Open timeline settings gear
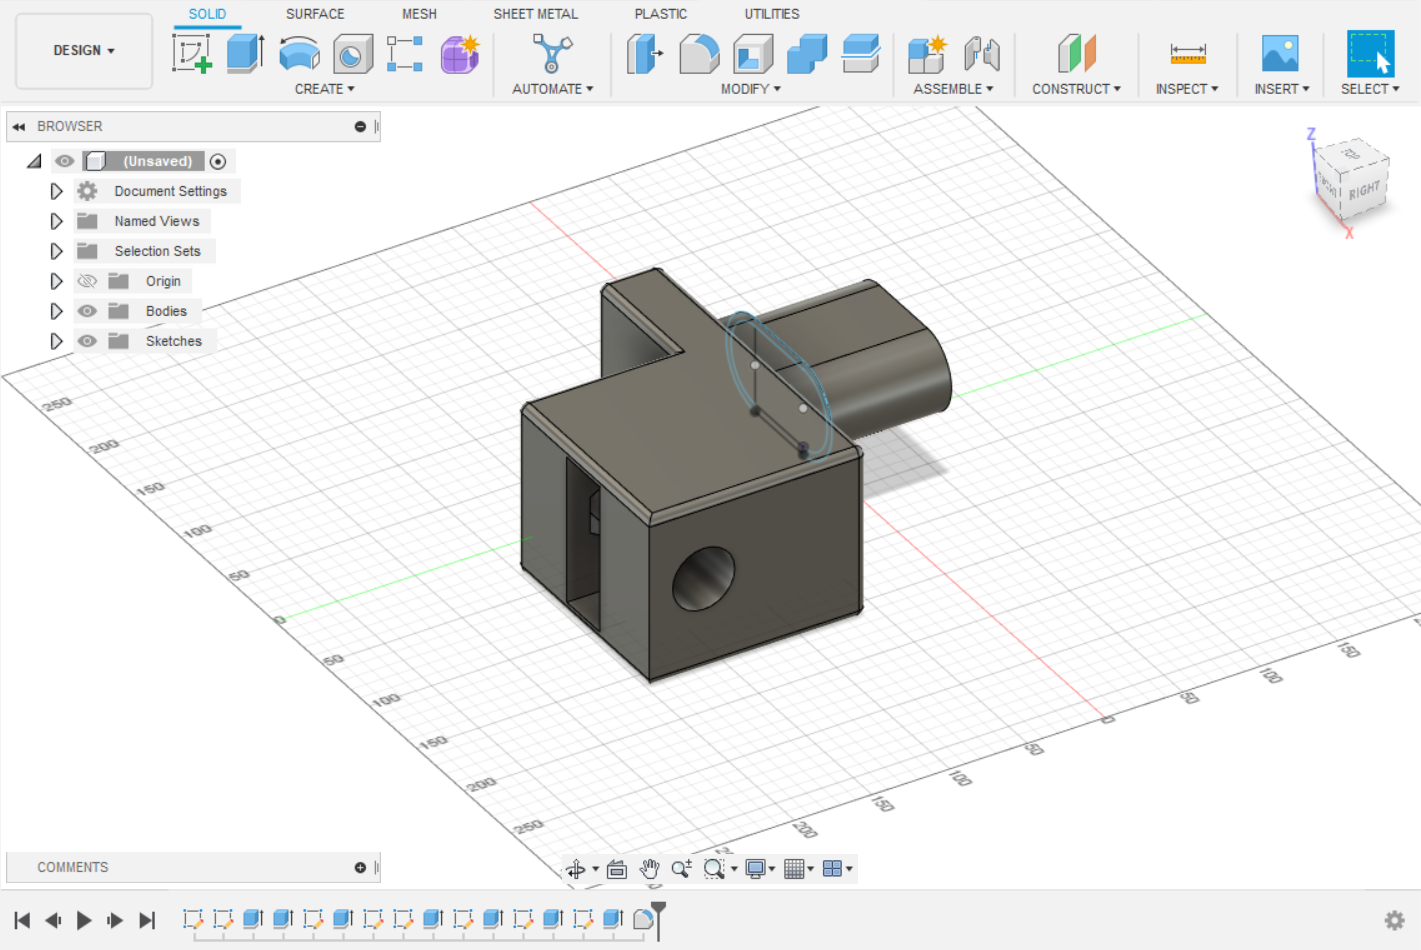Viewport: 1421px width, 950px height. [x=1395, y=920]
